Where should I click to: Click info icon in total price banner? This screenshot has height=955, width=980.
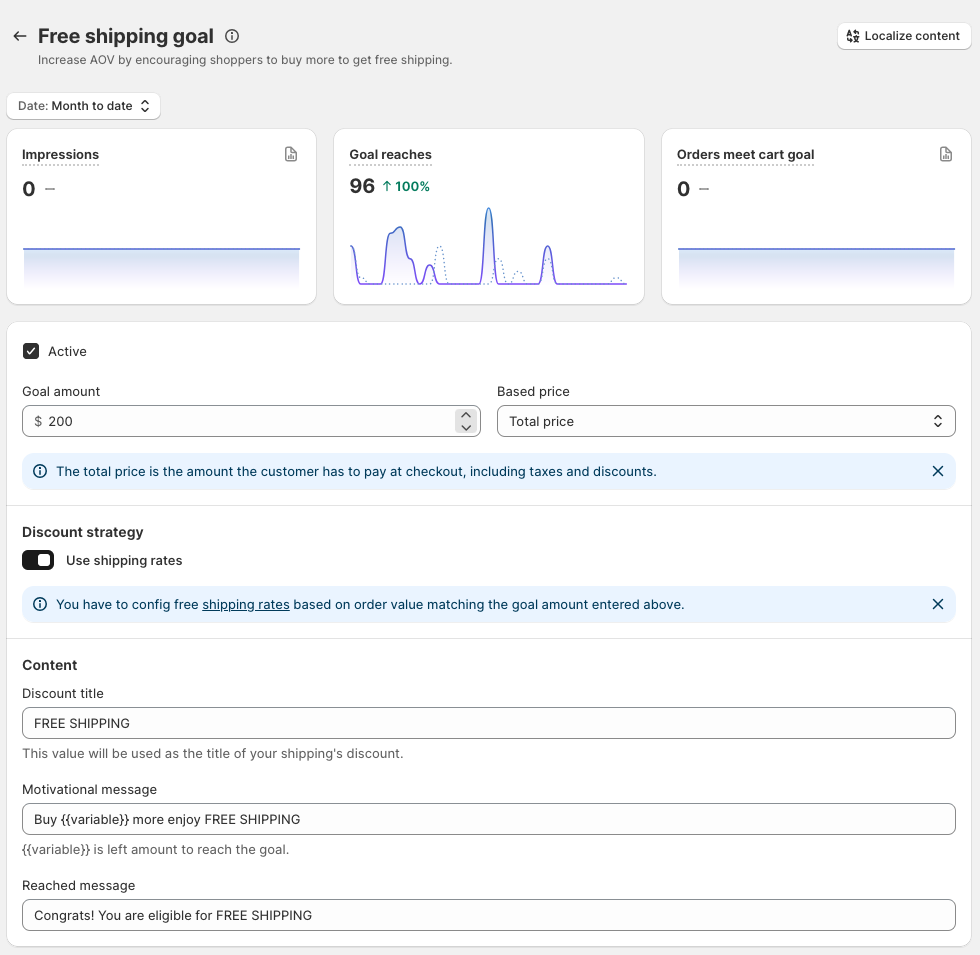tap(40, 471)
